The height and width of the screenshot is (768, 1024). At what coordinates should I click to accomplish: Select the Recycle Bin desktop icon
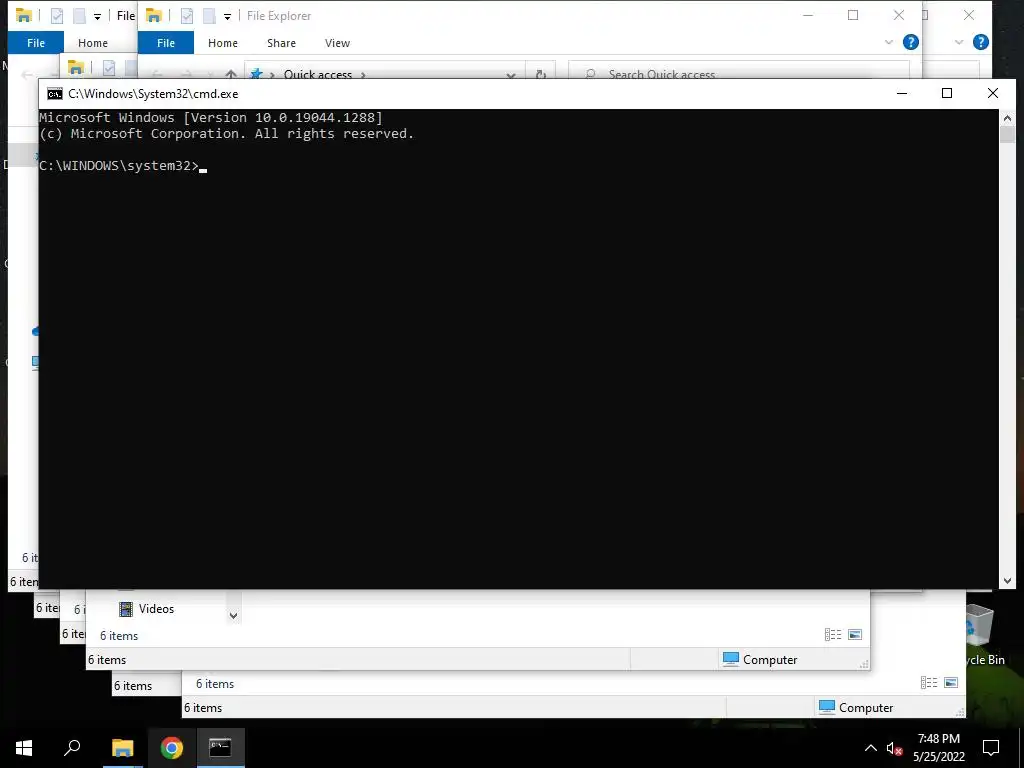[x=981, y=632]
